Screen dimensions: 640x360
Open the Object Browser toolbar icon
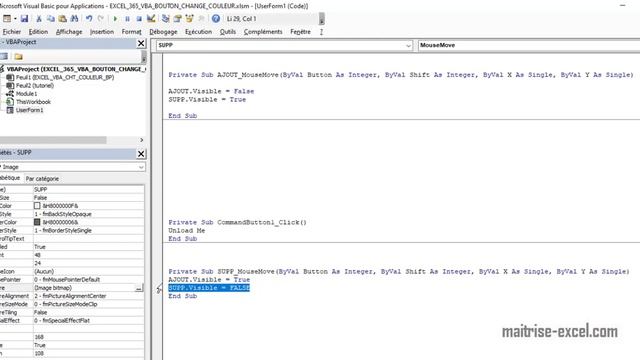coord(189,19)
